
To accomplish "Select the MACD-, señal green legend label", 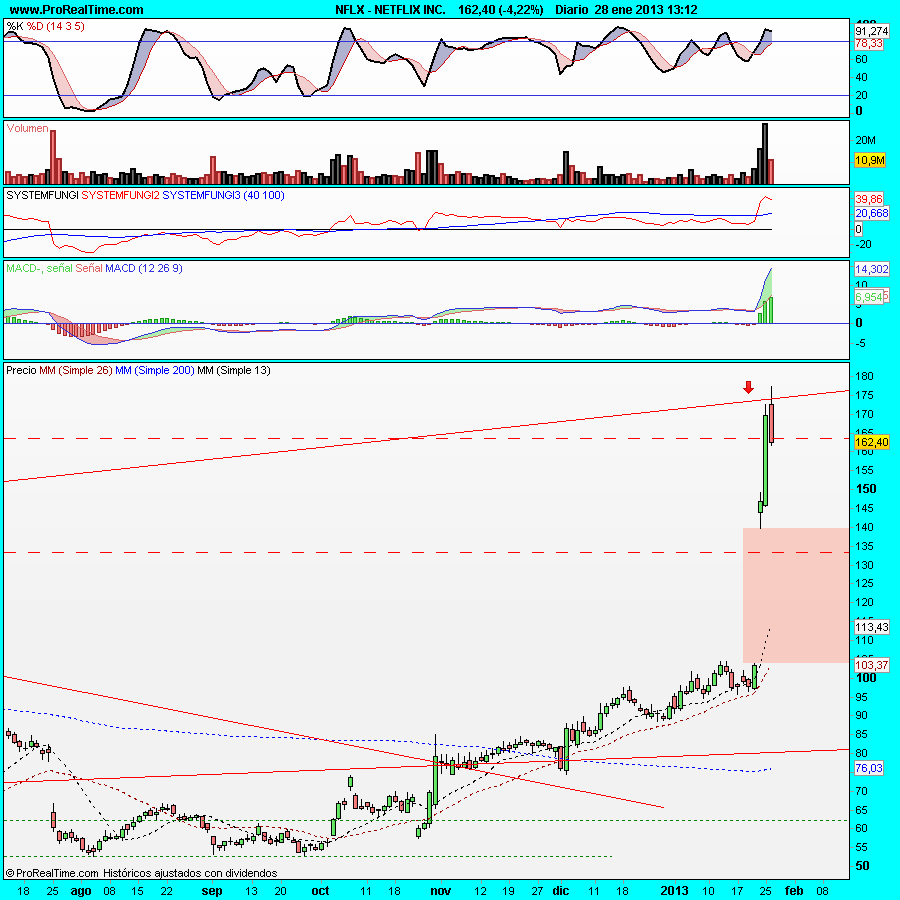I will pos(38,268).
